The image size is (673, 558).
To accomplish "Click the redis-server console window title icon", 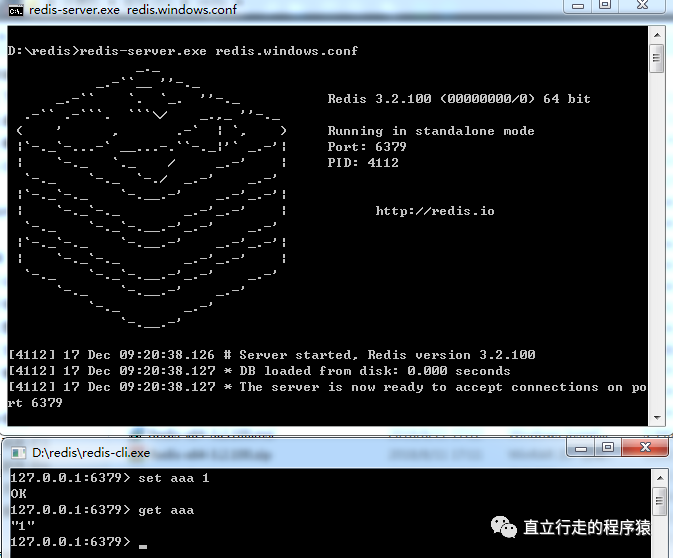I will coord(16,10).
